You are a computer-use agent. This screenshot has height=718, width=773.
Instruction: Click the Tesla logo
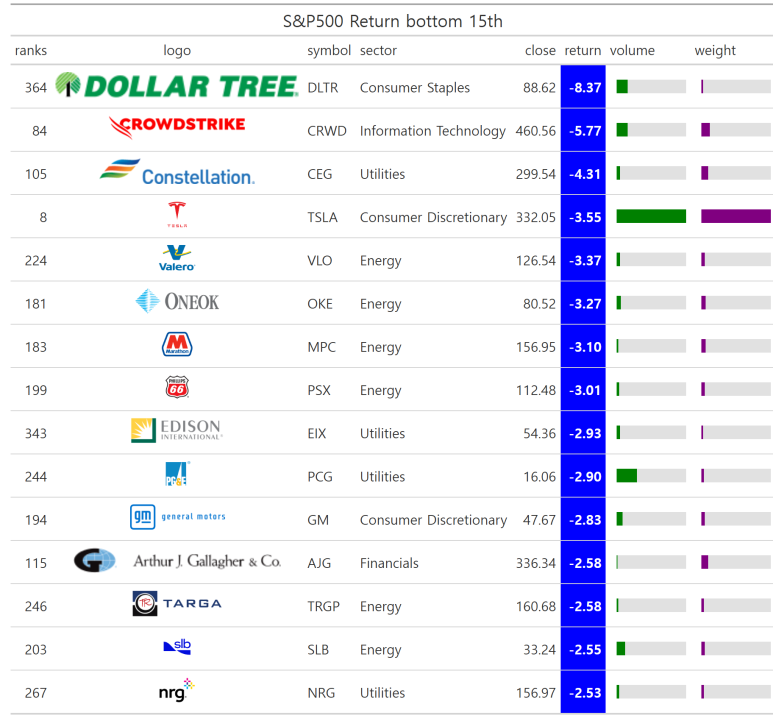177,214
